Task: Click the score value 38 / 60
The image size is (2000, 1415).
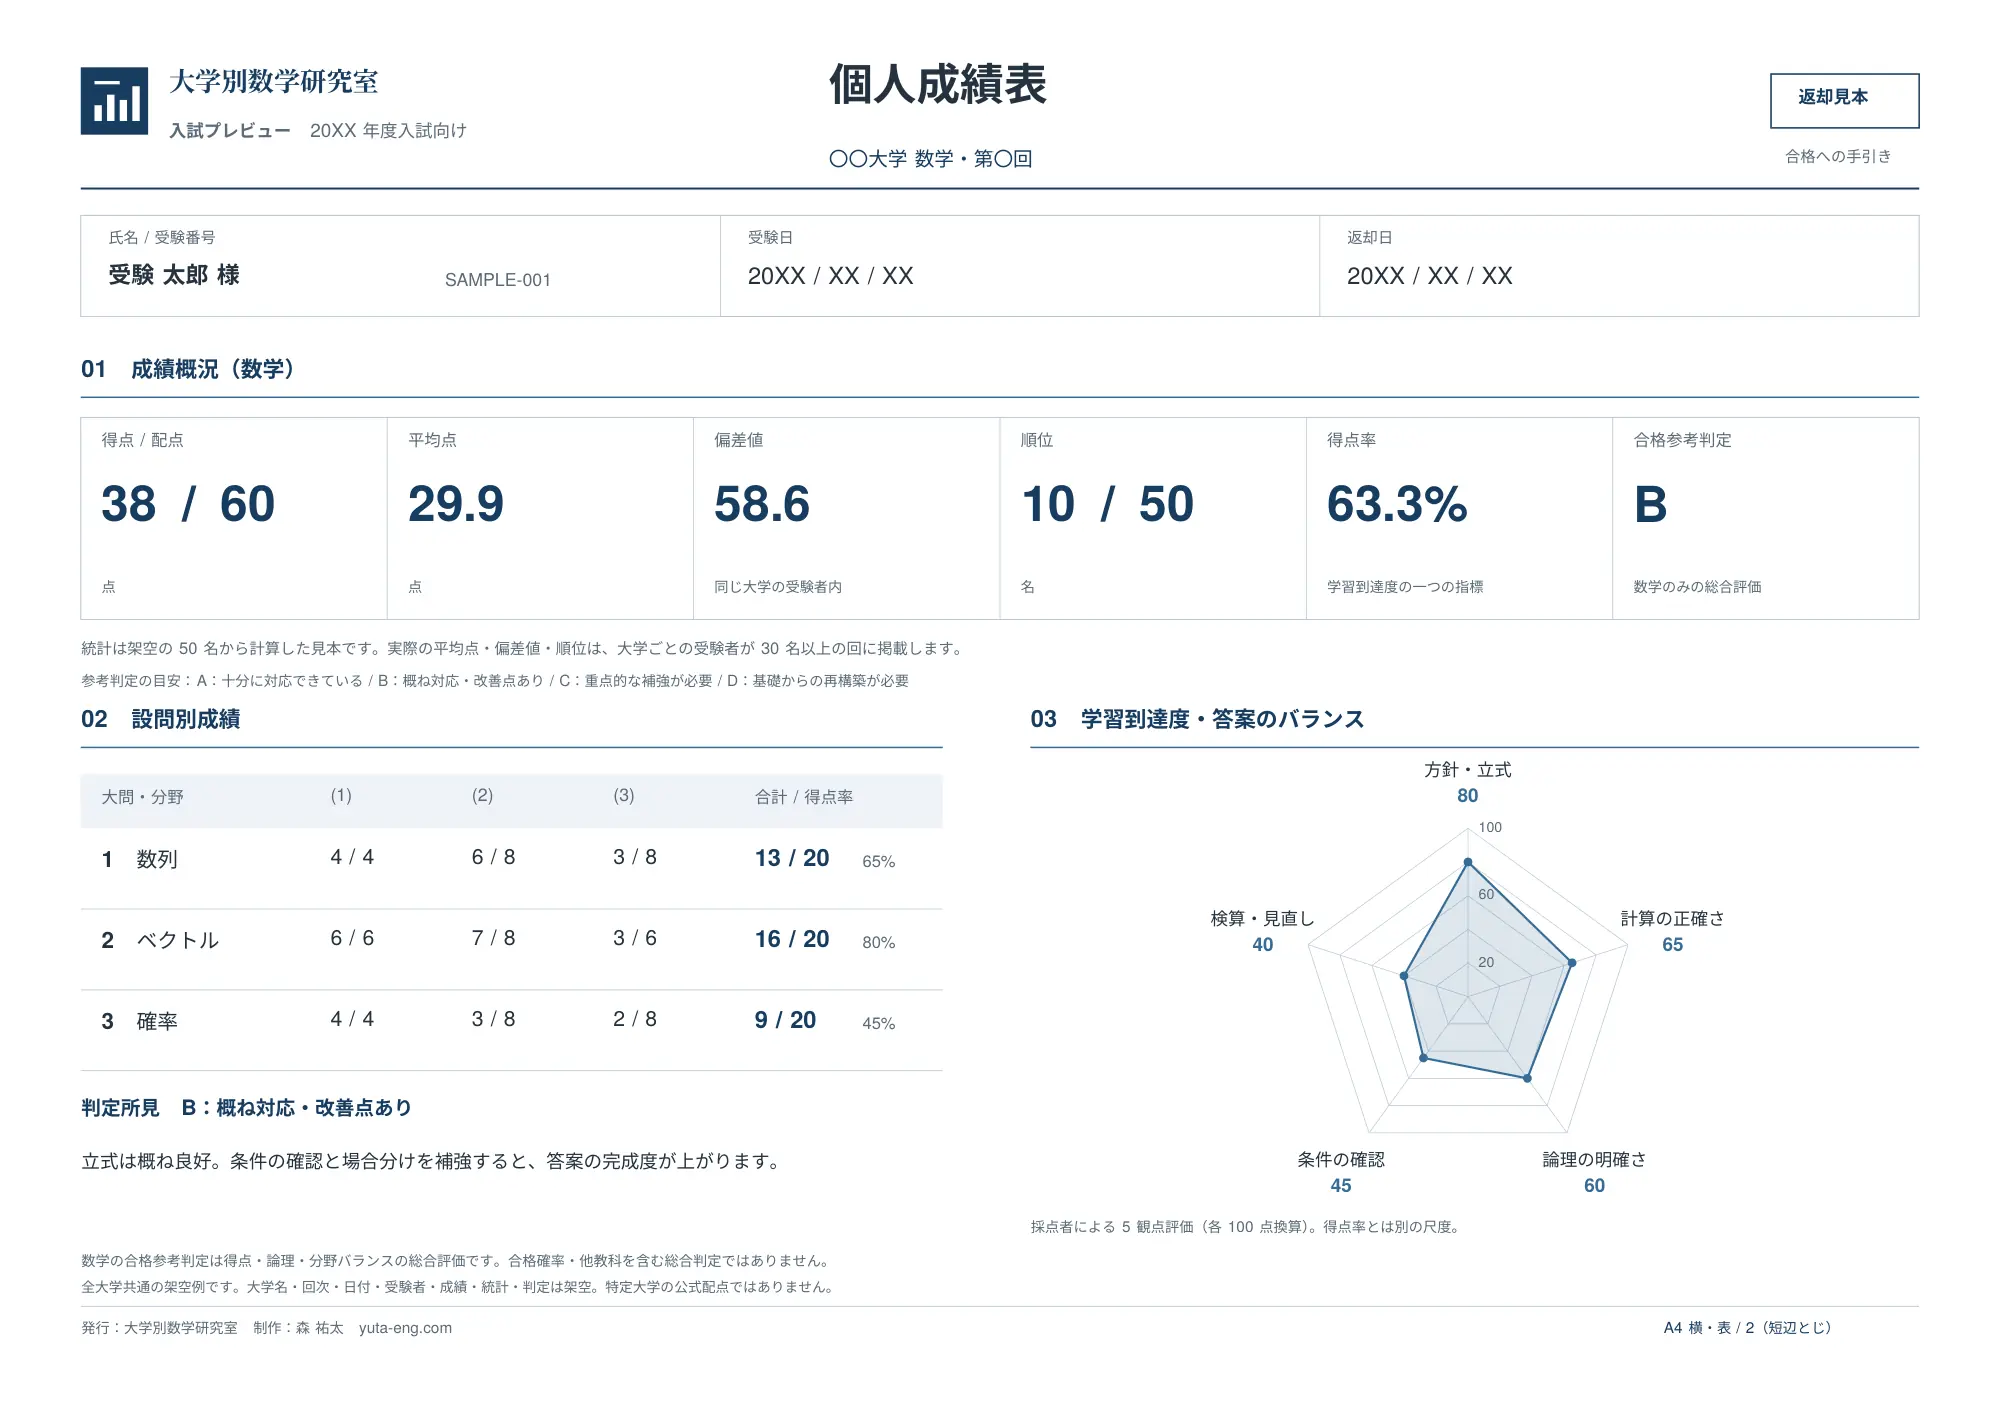Action: (x=188, y=504)
